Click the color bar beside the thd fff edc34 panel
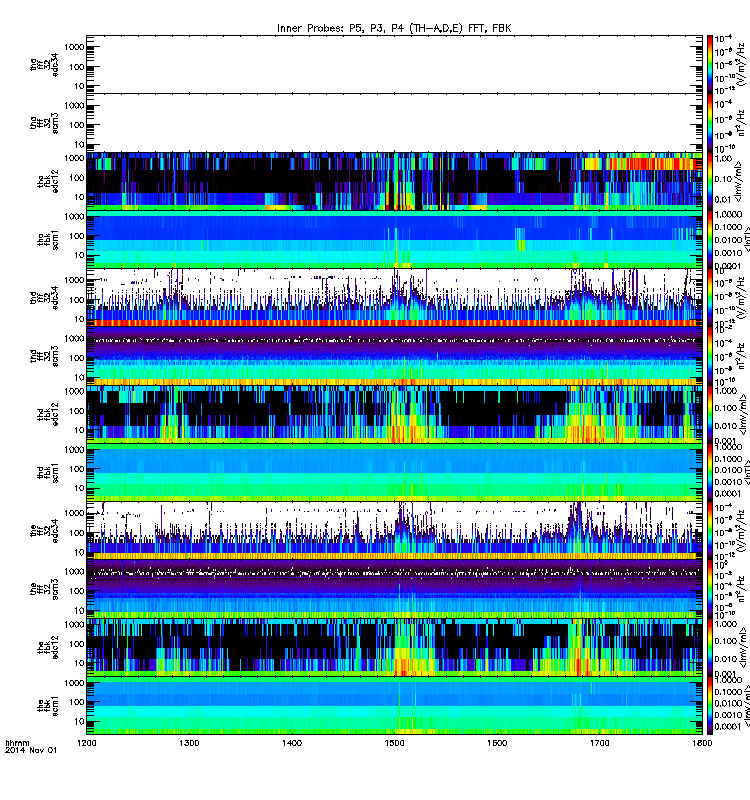Screen dimensions: 750x800 [710, 297]
